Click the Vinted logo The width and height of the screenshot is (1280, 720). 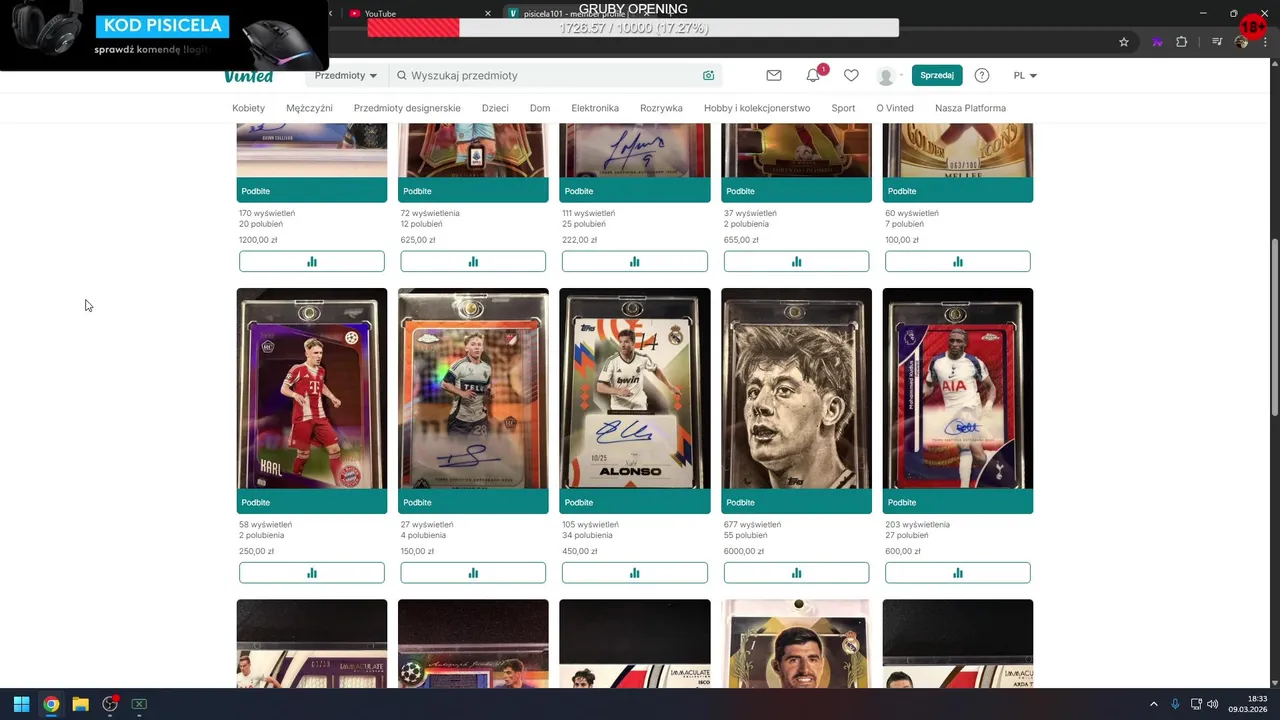[249, 76]
